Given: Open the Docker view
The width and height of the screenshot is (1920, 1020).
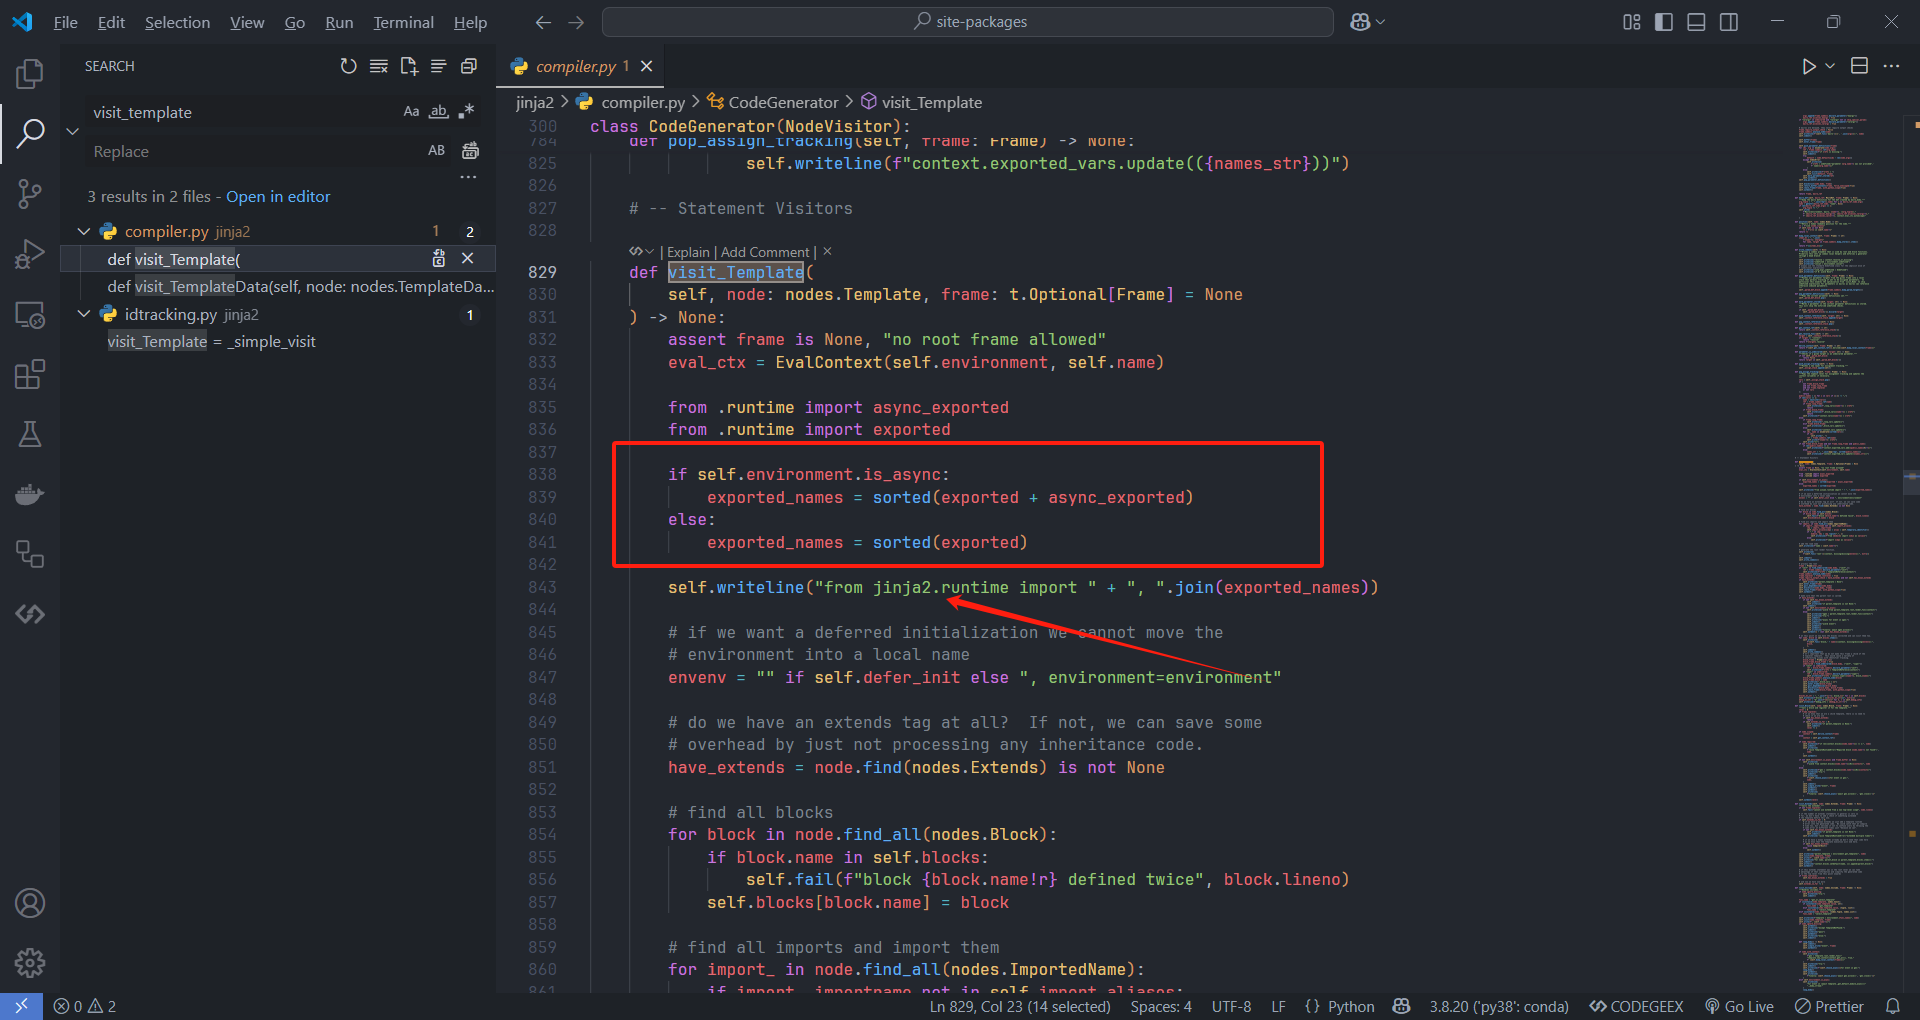Looking at the screenshot, I should coord(30,494).
